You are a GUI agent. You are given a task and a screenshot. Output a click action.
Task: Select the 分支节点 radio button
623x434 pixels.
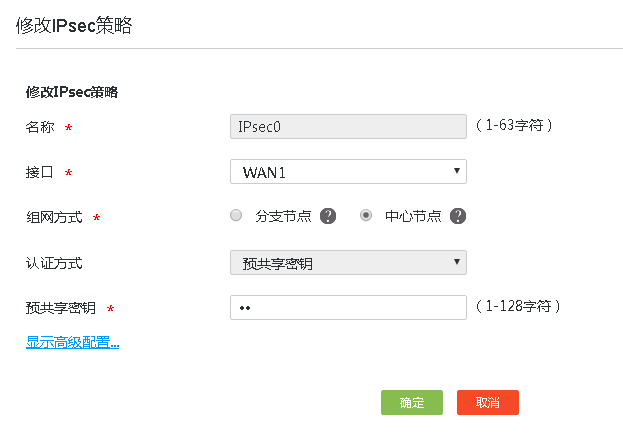coord(236,216)
